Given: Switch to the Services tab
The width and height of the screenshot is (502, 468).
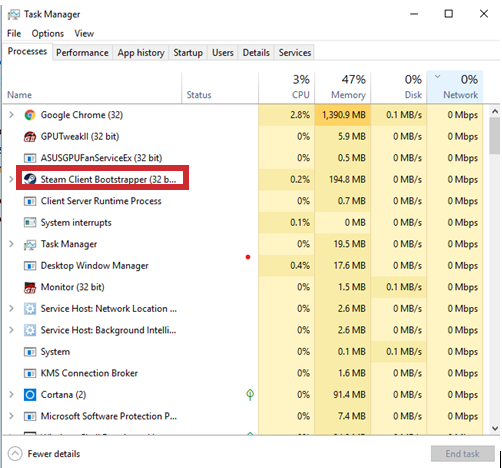Looking at the screenshot, I should click(295, 53).
